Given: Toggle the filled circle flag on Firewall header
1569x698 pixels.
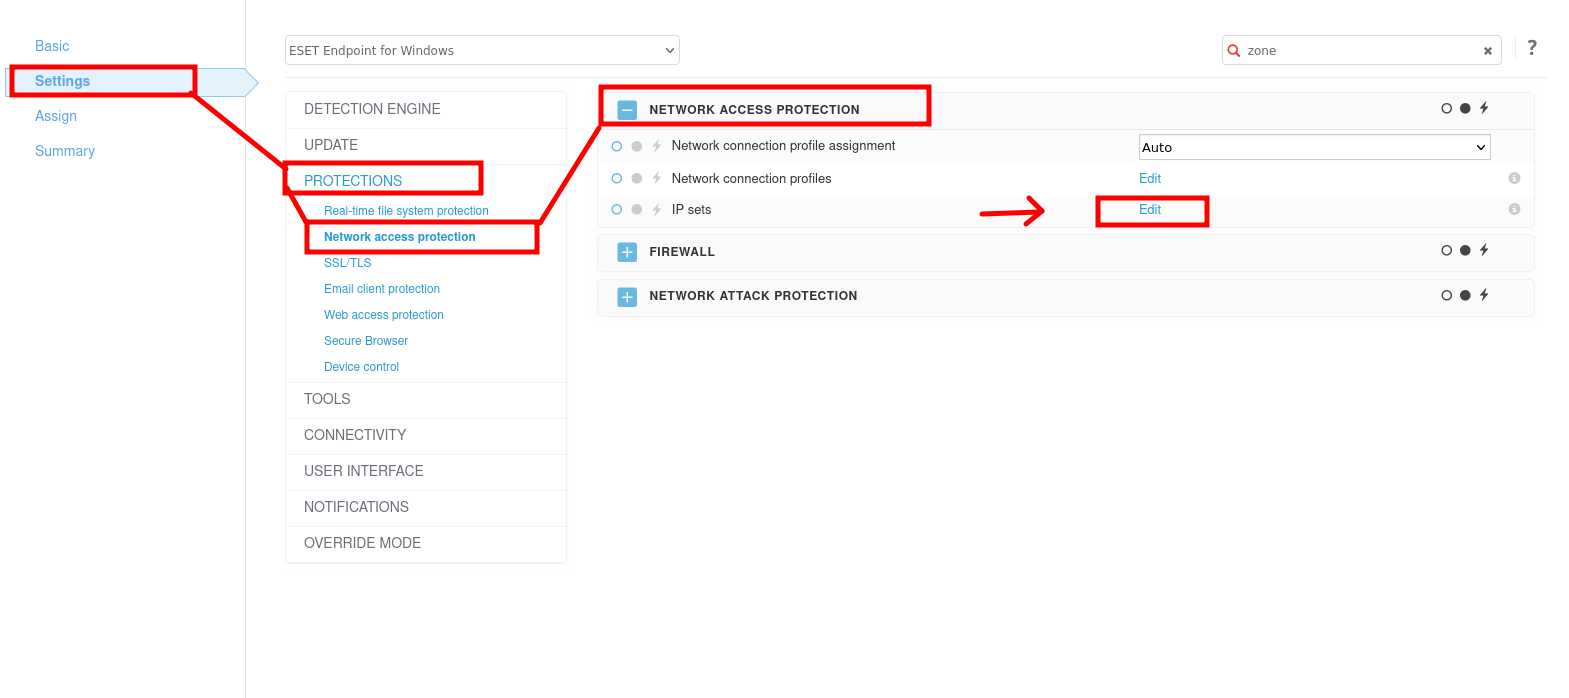Looking at the screenshot, I should coord(1465,250).
